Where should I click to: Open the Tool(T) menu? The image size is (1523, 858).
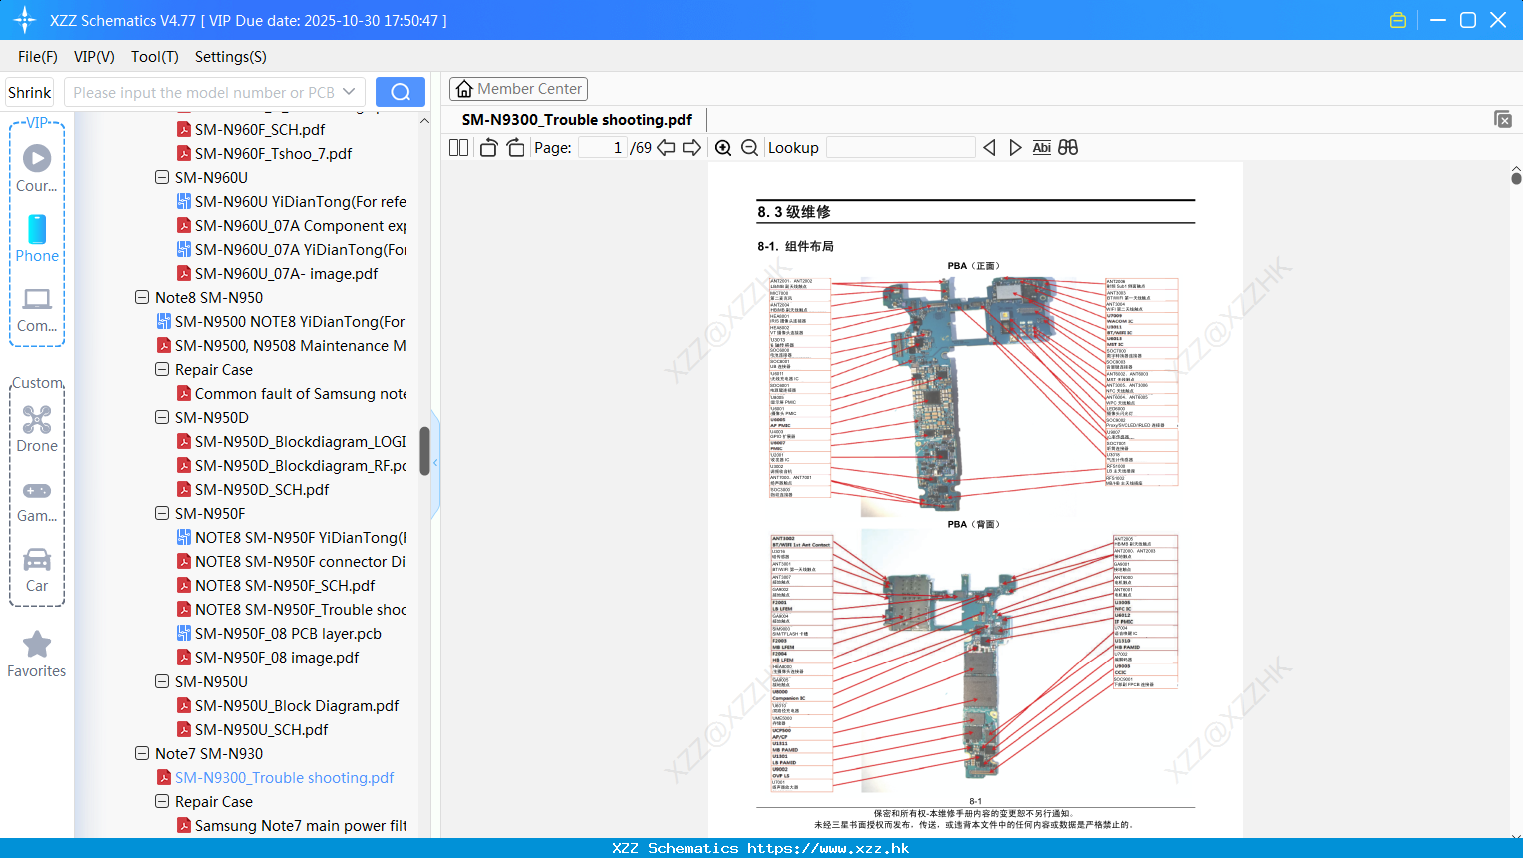point(155,57)
